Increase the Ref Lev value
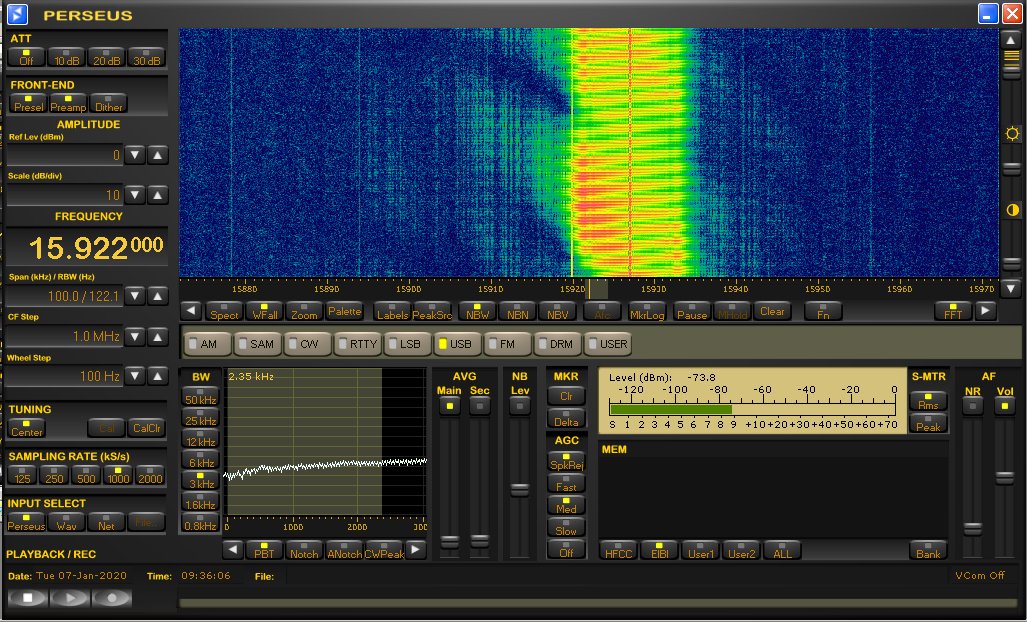This screenshot has height=622, width=1027. point(158,155)
